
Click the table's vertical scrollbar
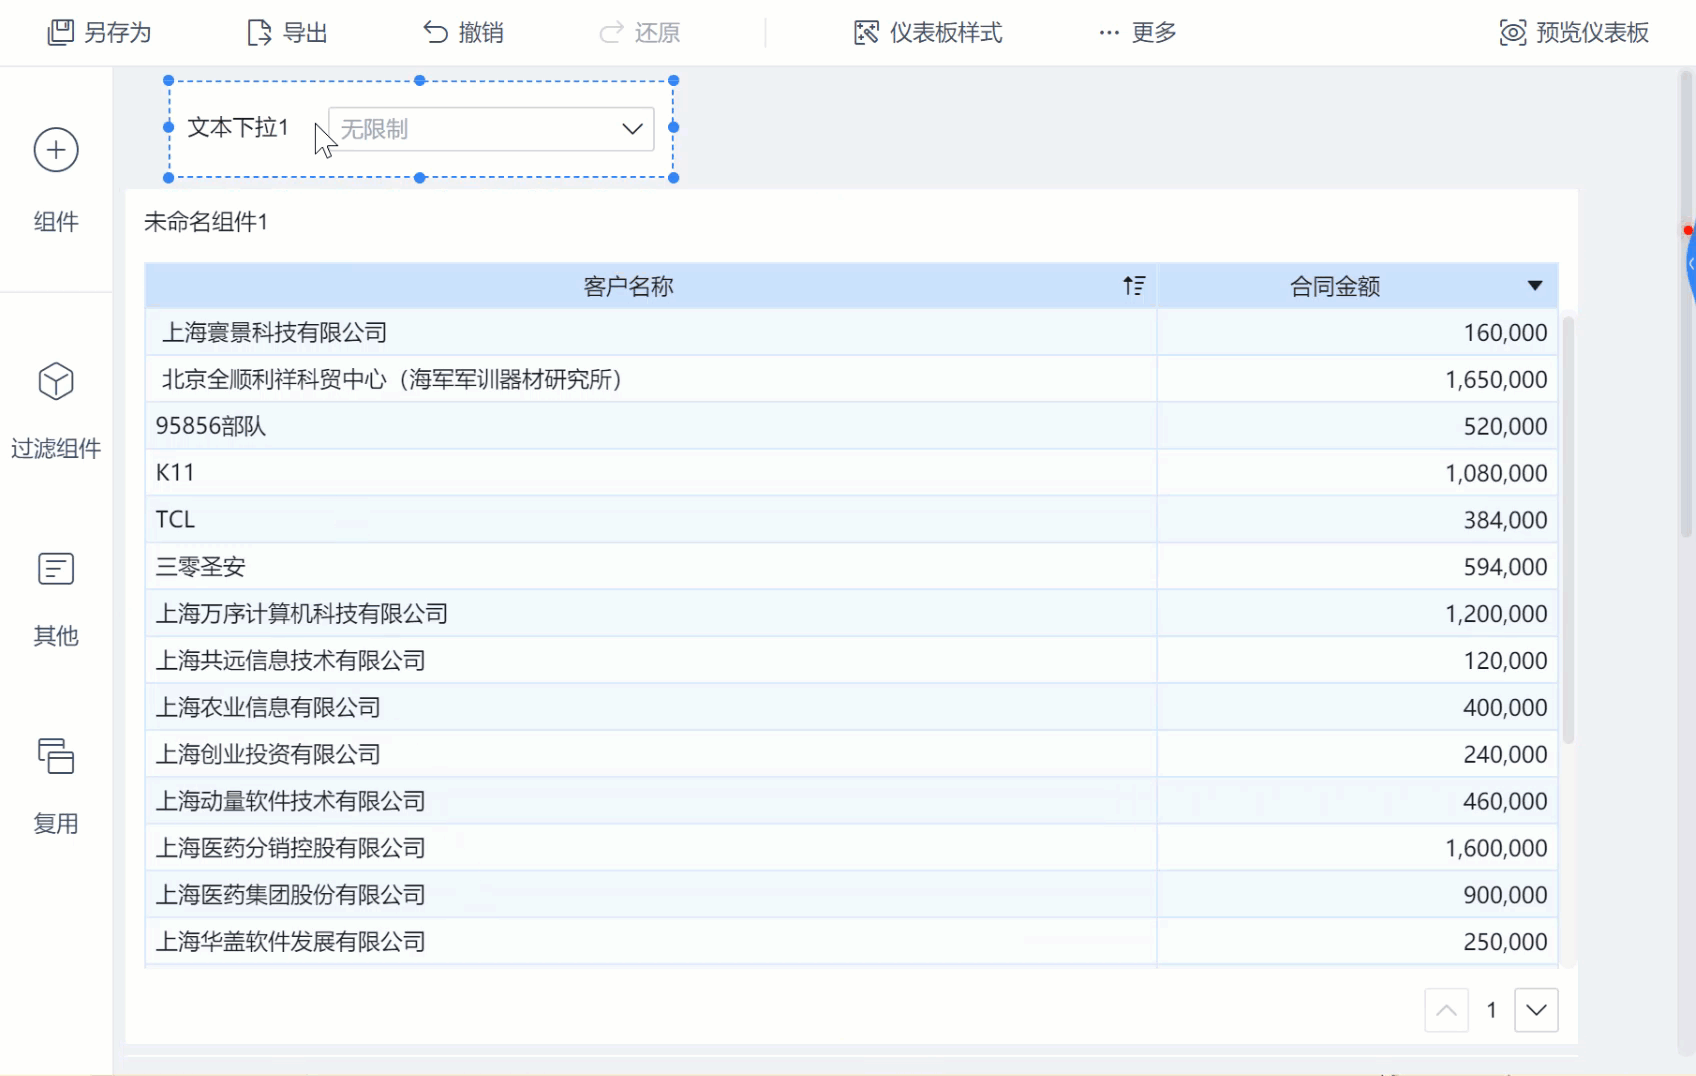[x=1568, y=530]
